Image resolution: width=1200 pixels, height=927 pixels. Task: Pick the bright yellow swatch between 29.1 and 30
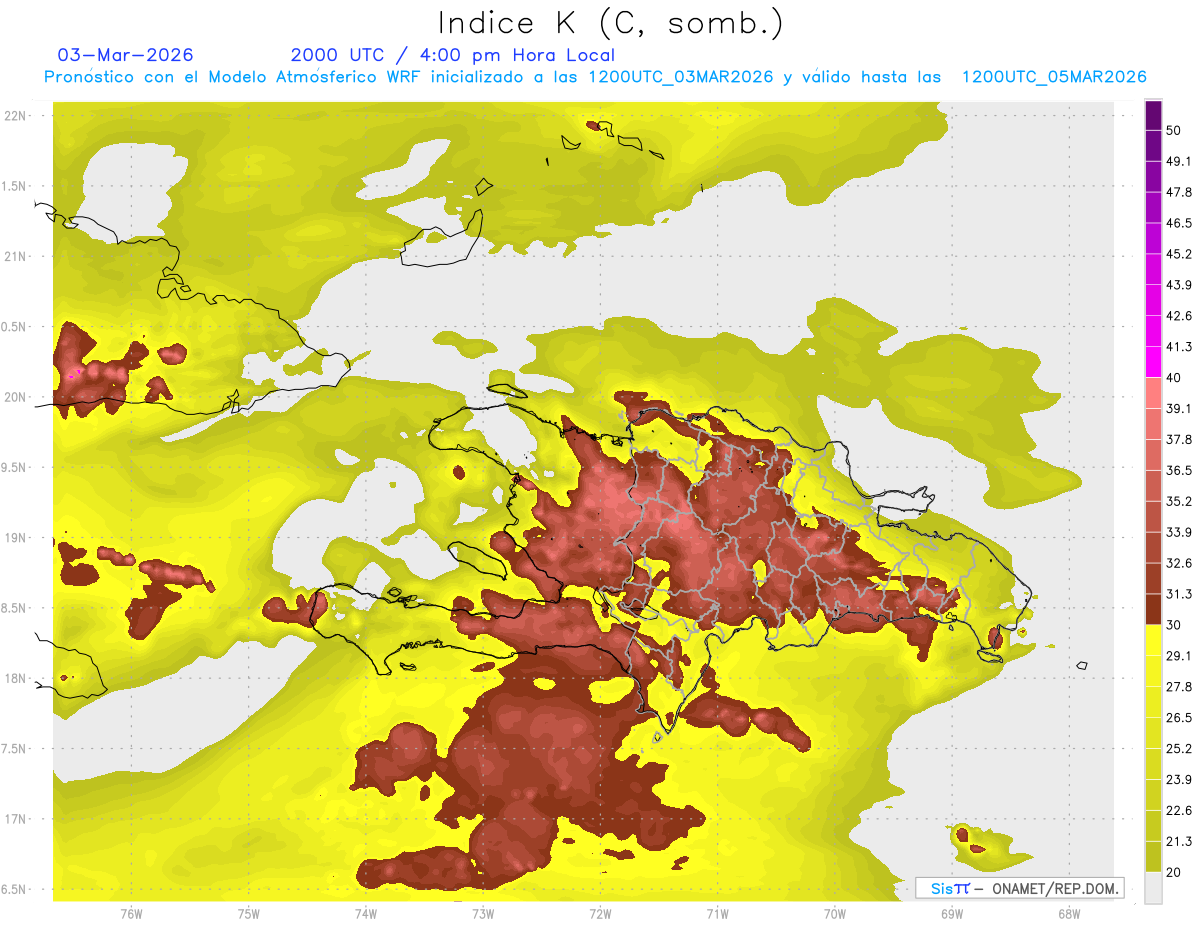tap(1153, 641)
